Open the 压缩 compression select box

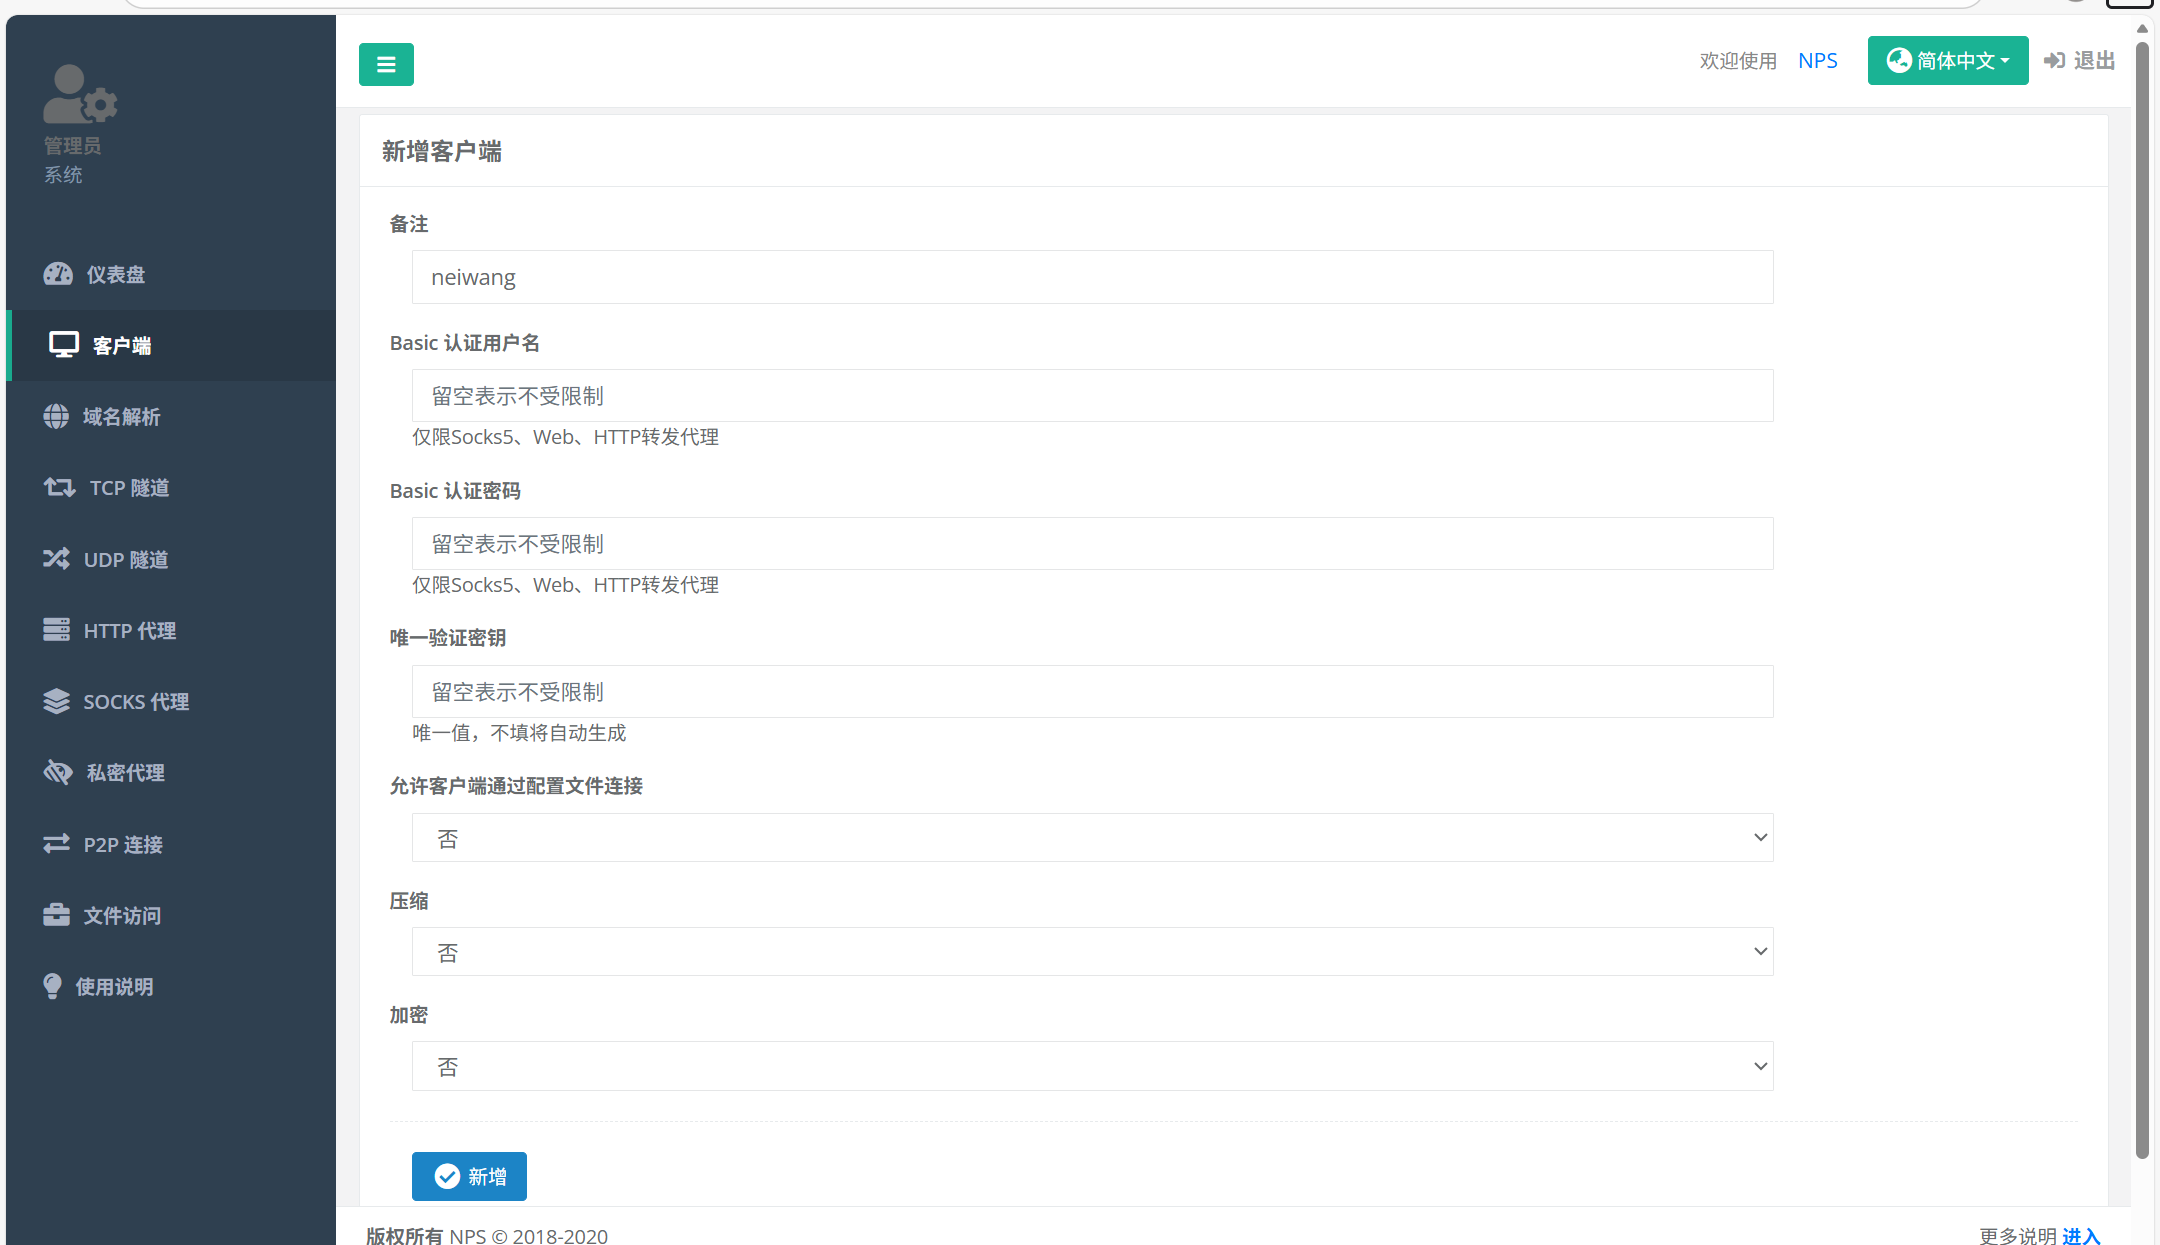[1092, 952]
